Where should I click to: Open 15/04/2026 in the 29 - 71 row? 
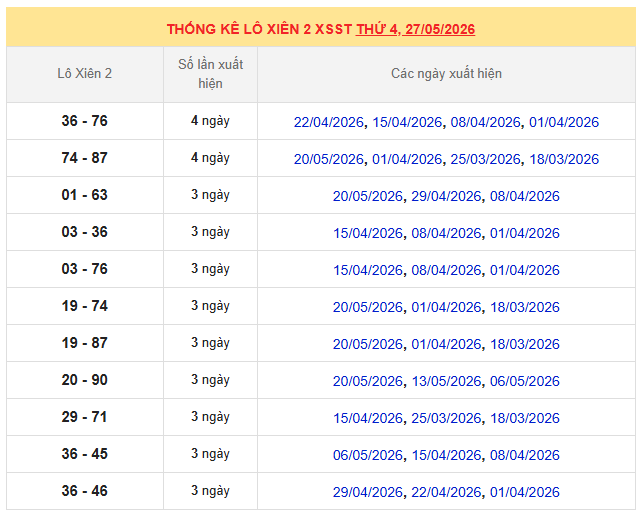click(368, 418)
